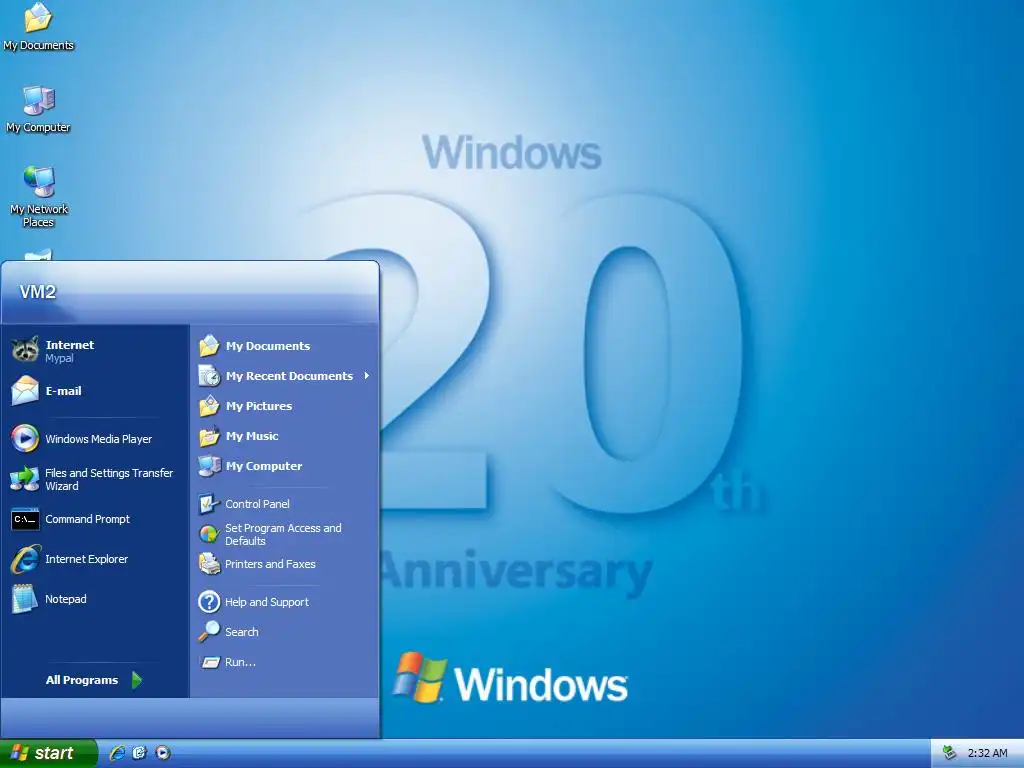The width and height of the screenshot is (1024, 768).
Task: Click the system tray network icon
Action: [949, 753]
